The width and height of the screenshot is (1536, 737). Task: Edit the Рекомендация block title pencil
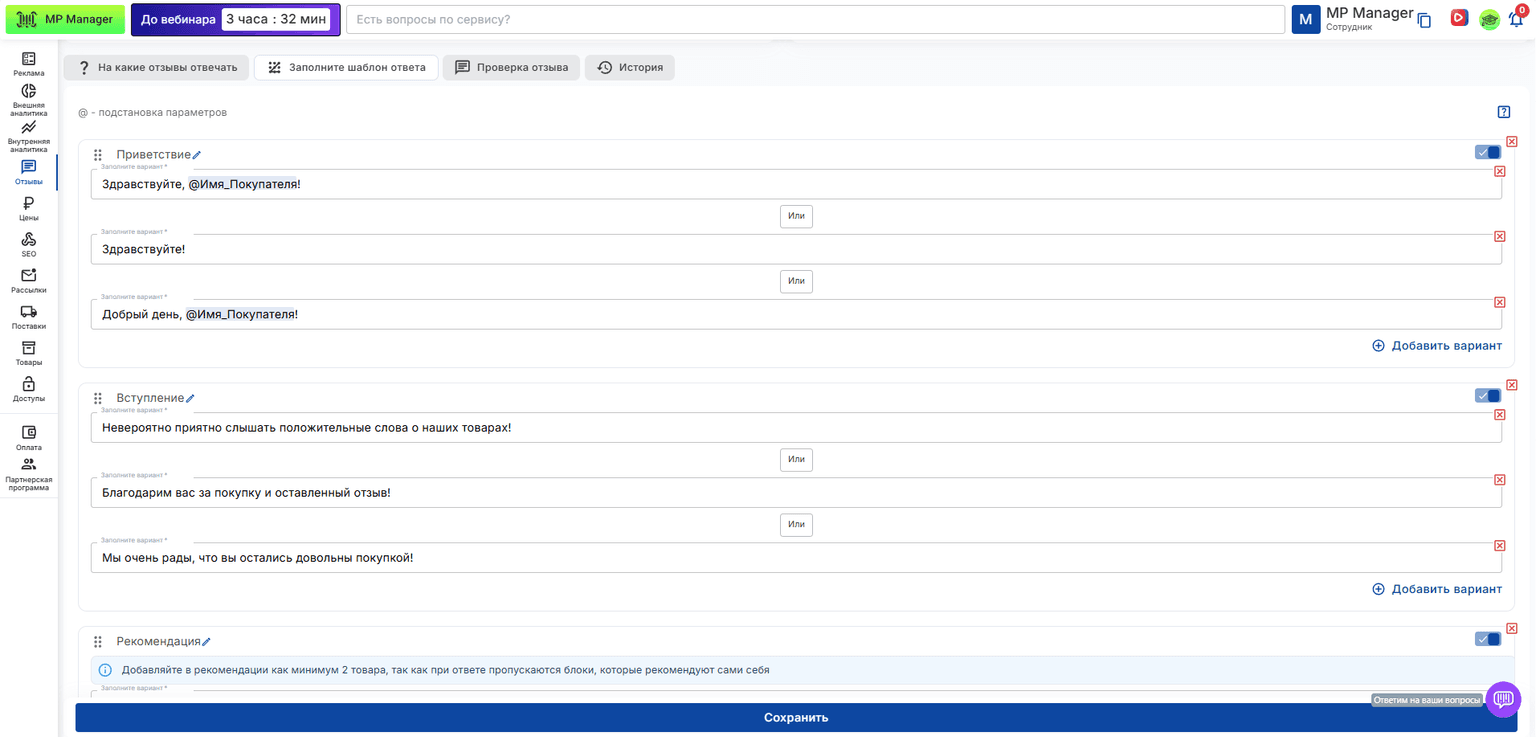tap(207, 642)
